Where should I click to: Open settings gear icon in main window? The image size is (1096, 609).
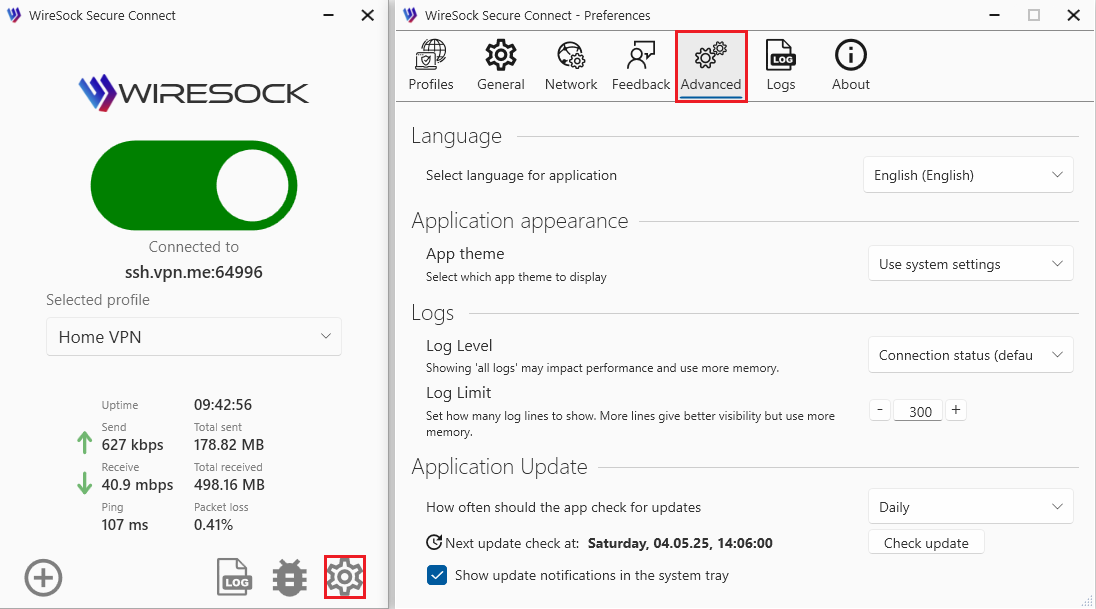point(345,577)
